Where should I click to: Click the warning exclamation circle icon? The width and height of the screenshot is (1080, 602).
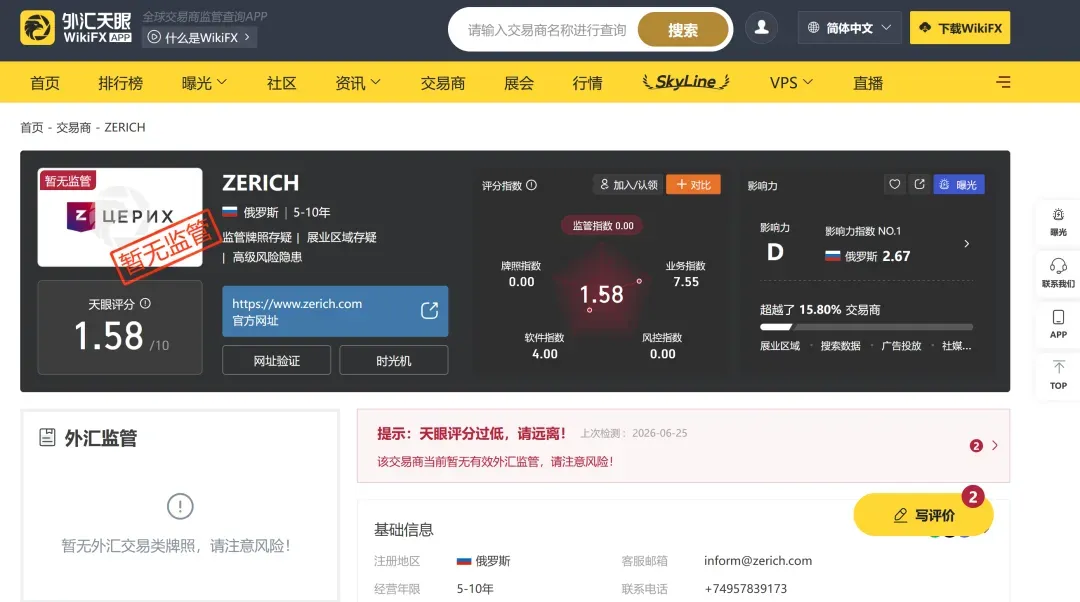[x=180, y=506]
